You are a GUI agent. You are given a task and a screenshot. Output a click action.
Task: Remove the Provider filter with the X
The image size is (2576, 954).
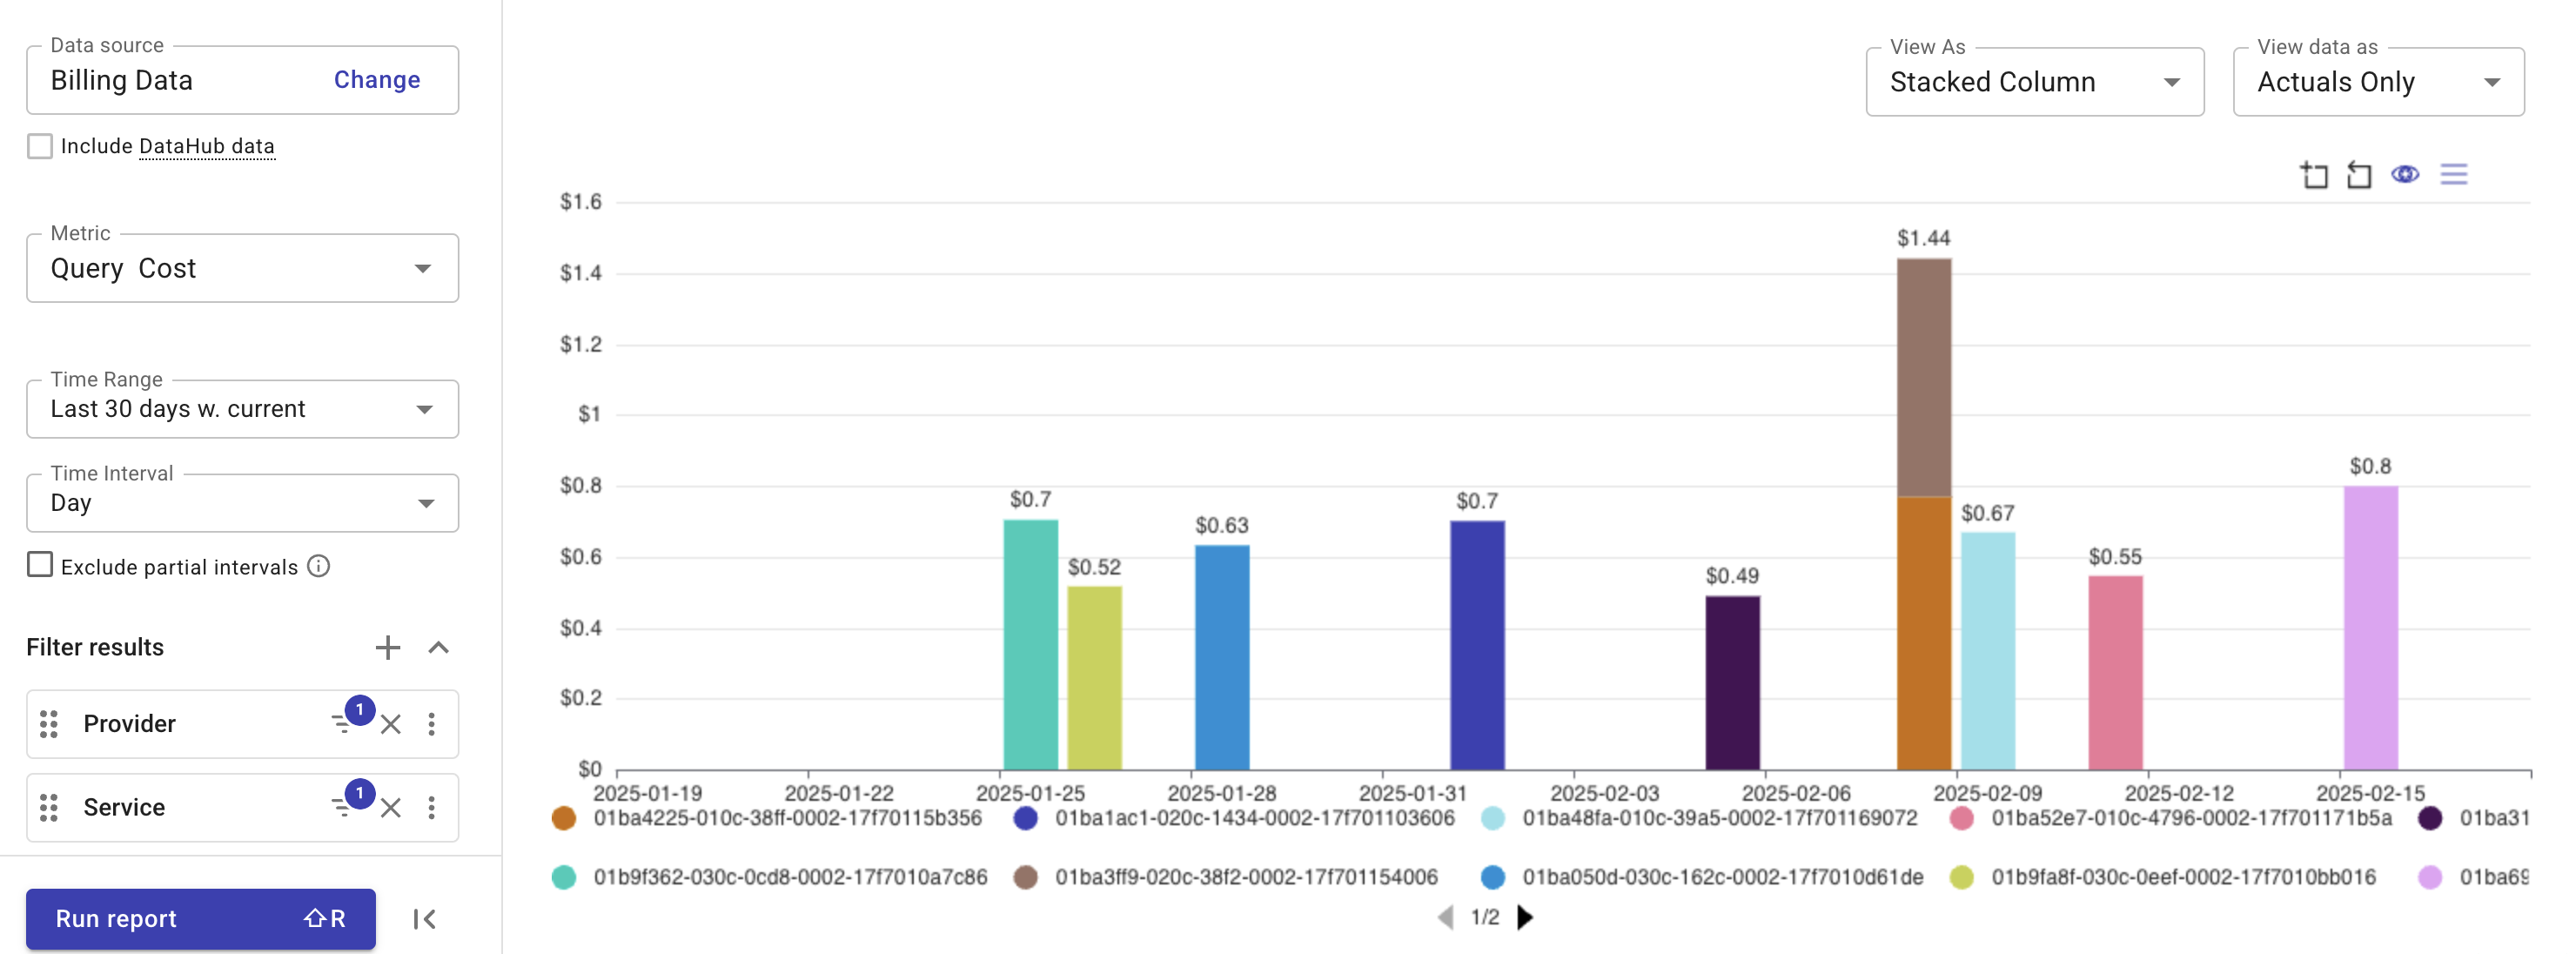(x=390, y=724)
